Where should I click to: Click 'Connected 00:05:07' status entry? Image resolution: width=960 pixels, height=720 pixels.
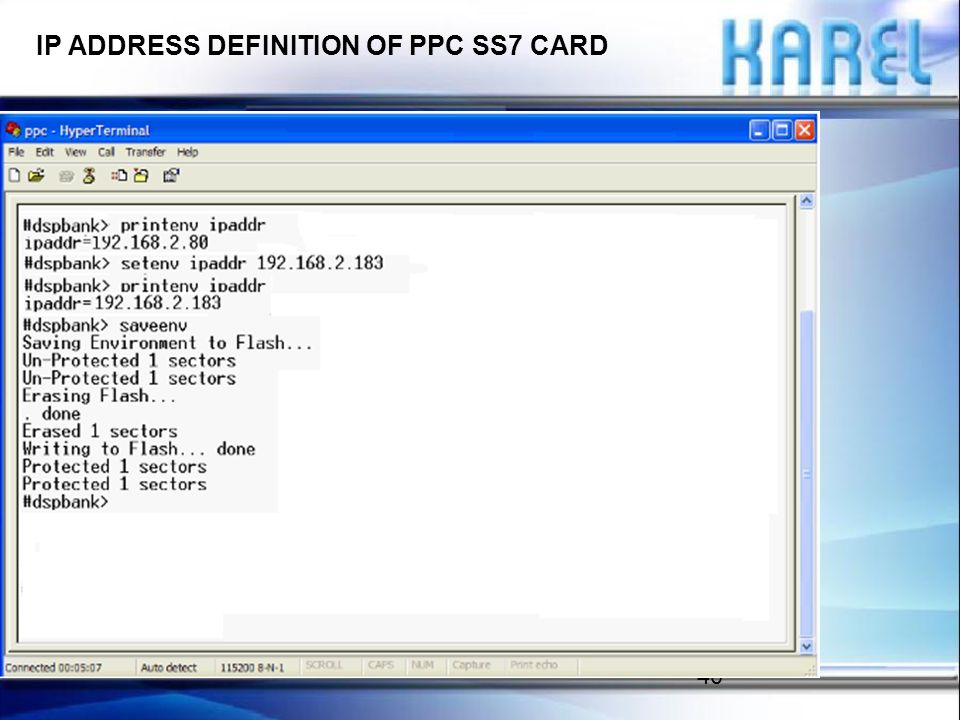pyautogui.click(x=53, y=667)
